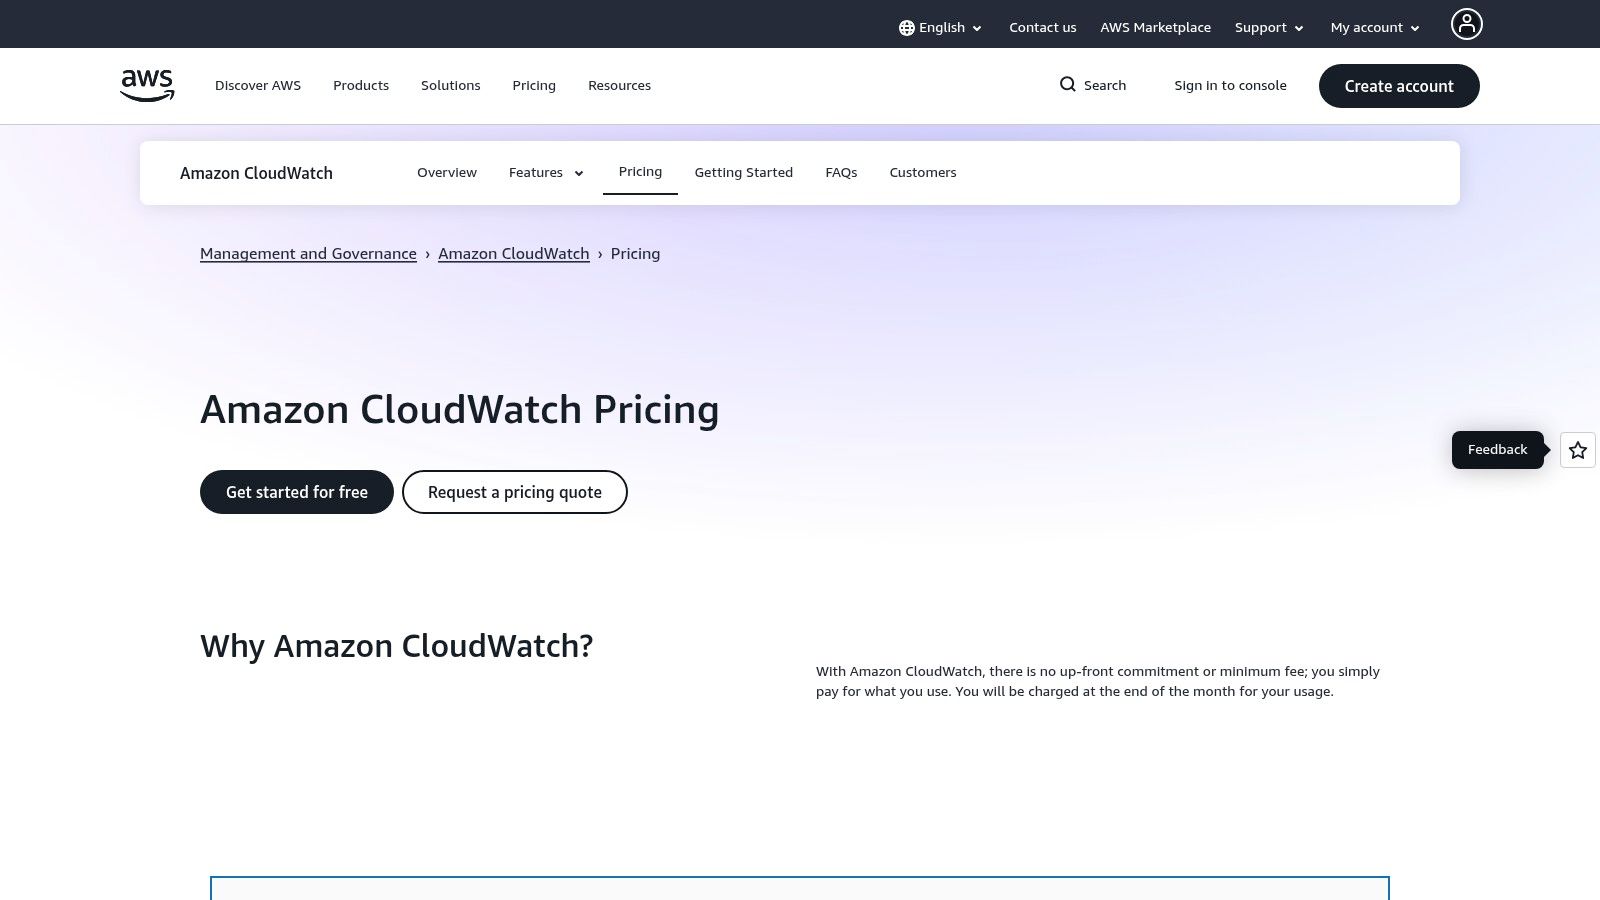The width and height of the screenshot is (1600, 900).
Task: Click the account profile icon
Action: [1466, 23]
